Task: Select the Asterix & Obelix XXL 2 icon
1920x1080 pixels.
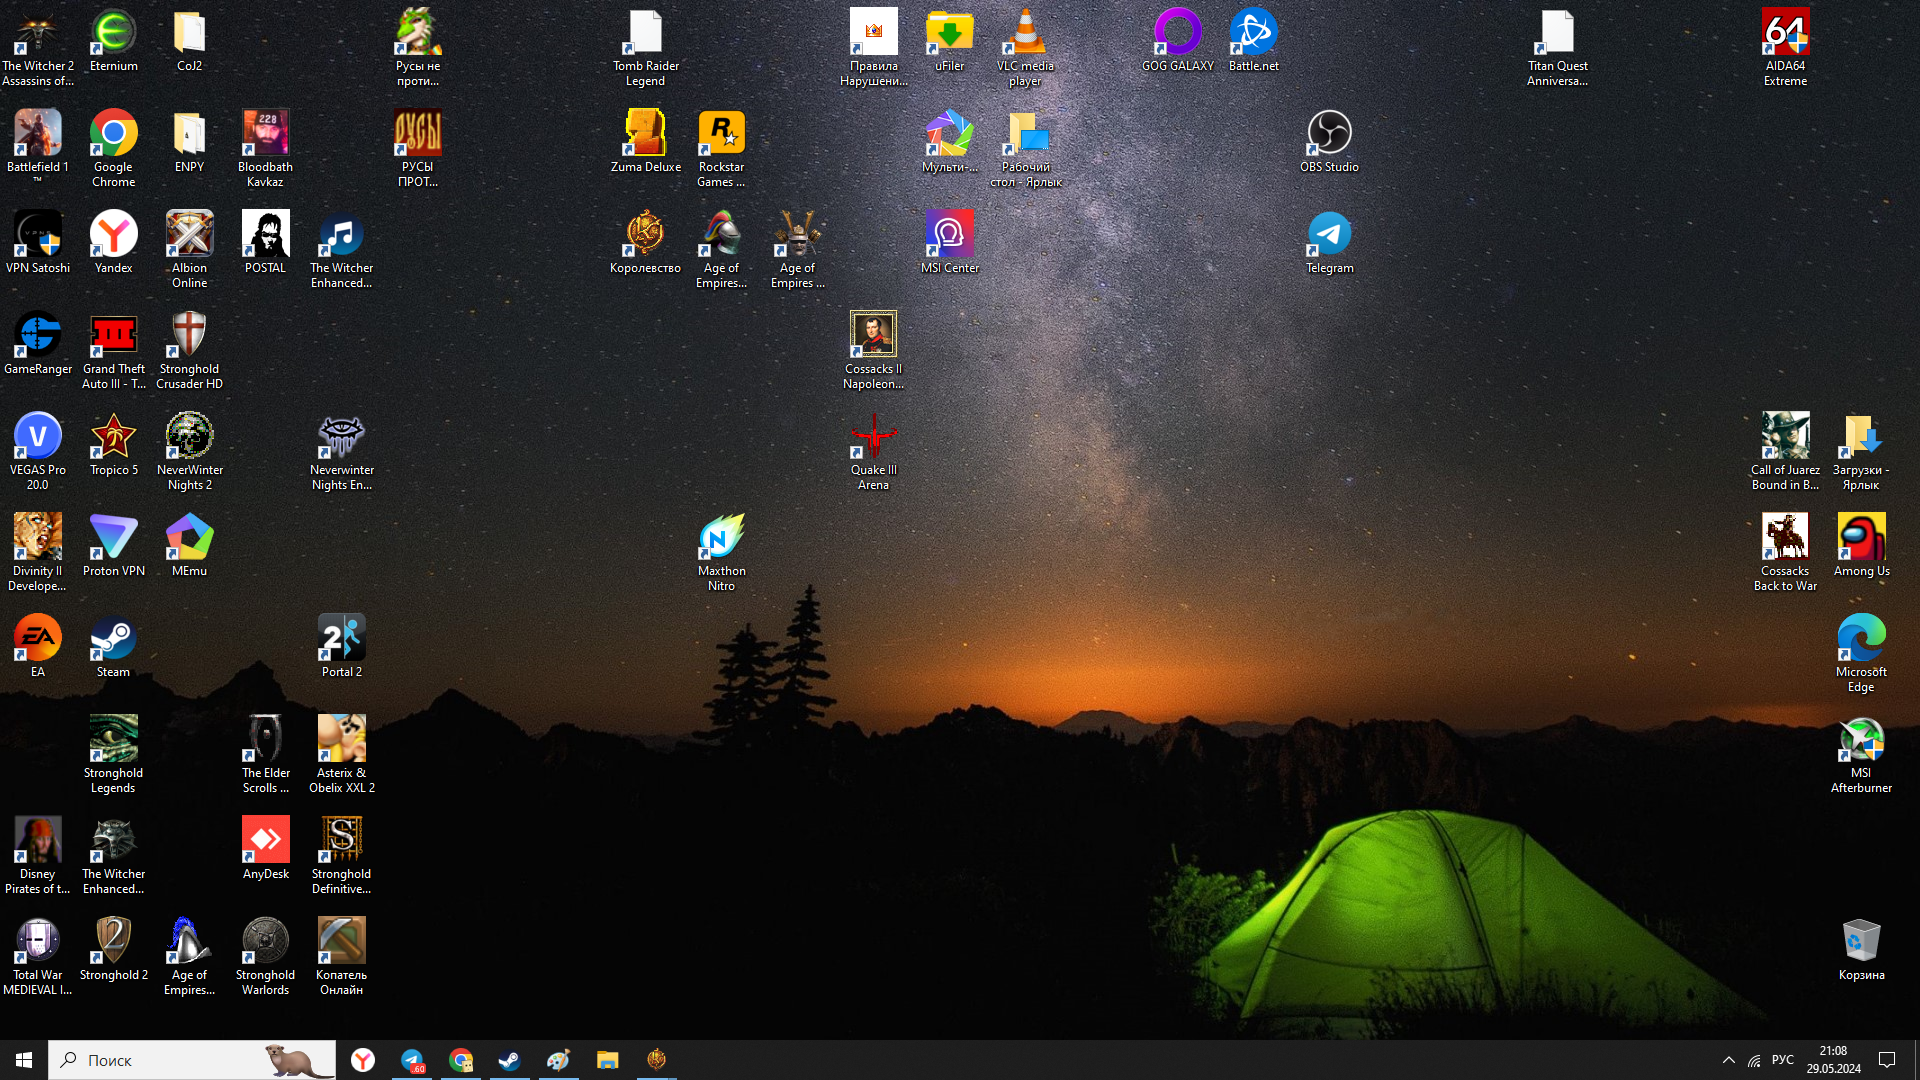Action: click(x=342, y=739)
